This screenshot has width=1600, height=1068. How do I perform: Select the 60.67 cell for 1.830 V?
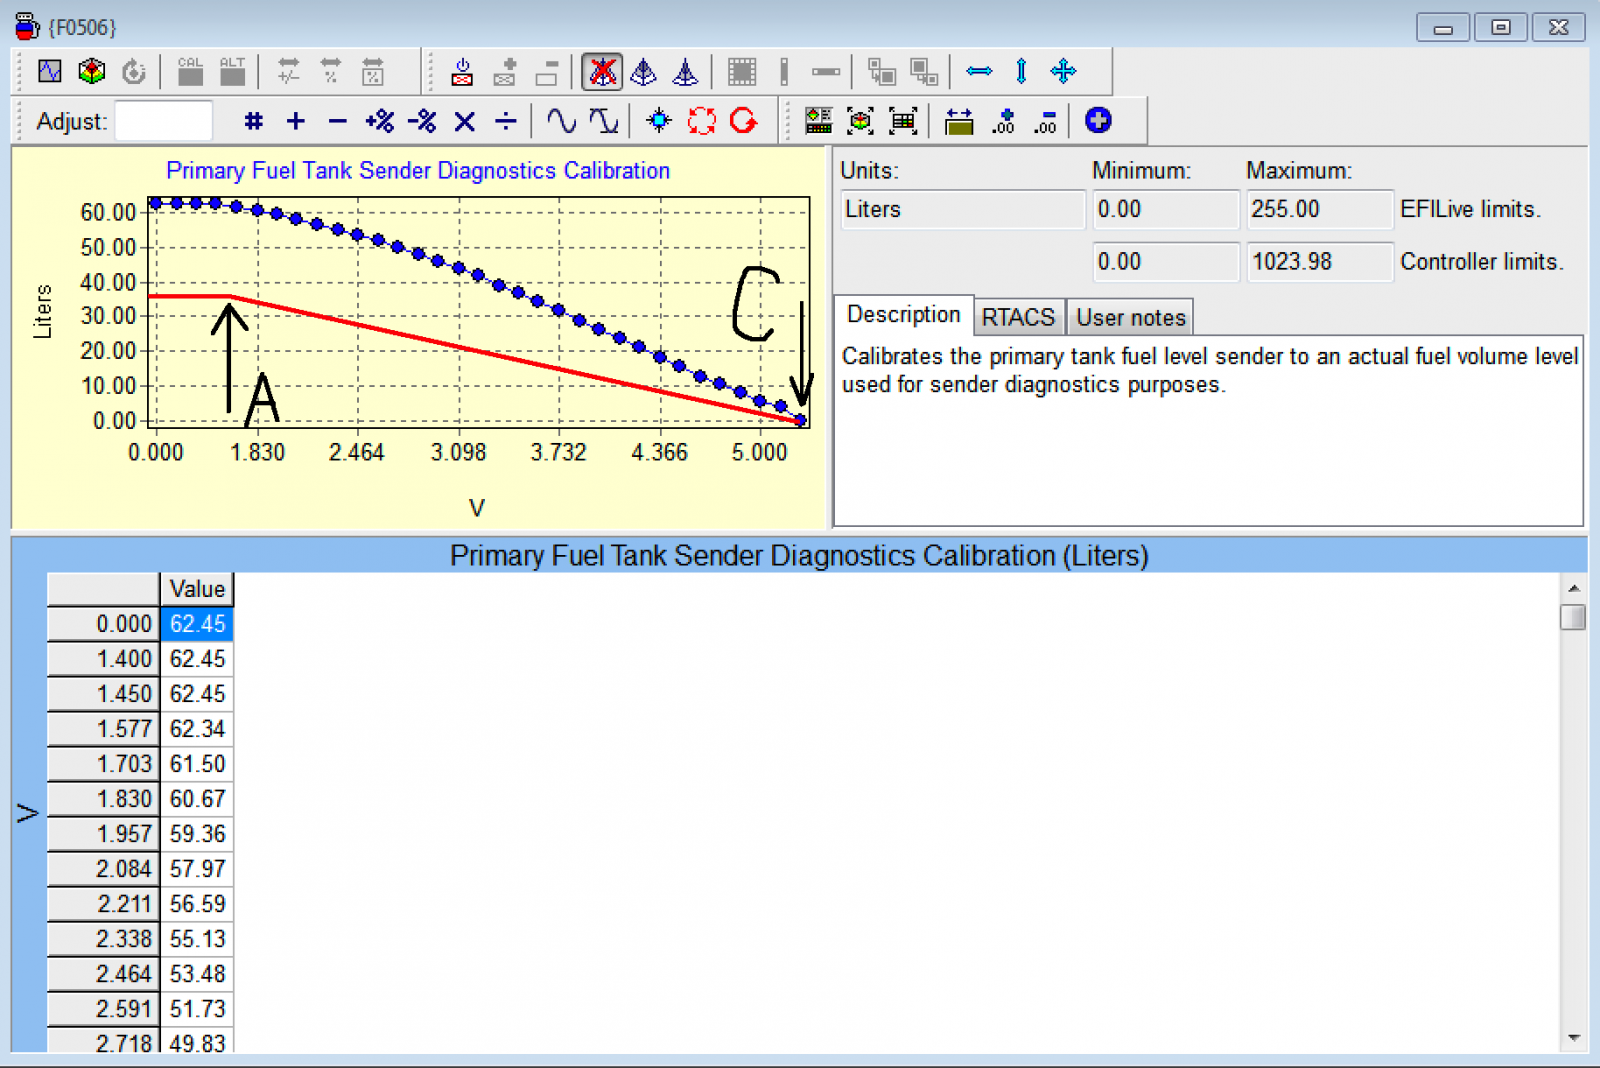tap(197, 799)
